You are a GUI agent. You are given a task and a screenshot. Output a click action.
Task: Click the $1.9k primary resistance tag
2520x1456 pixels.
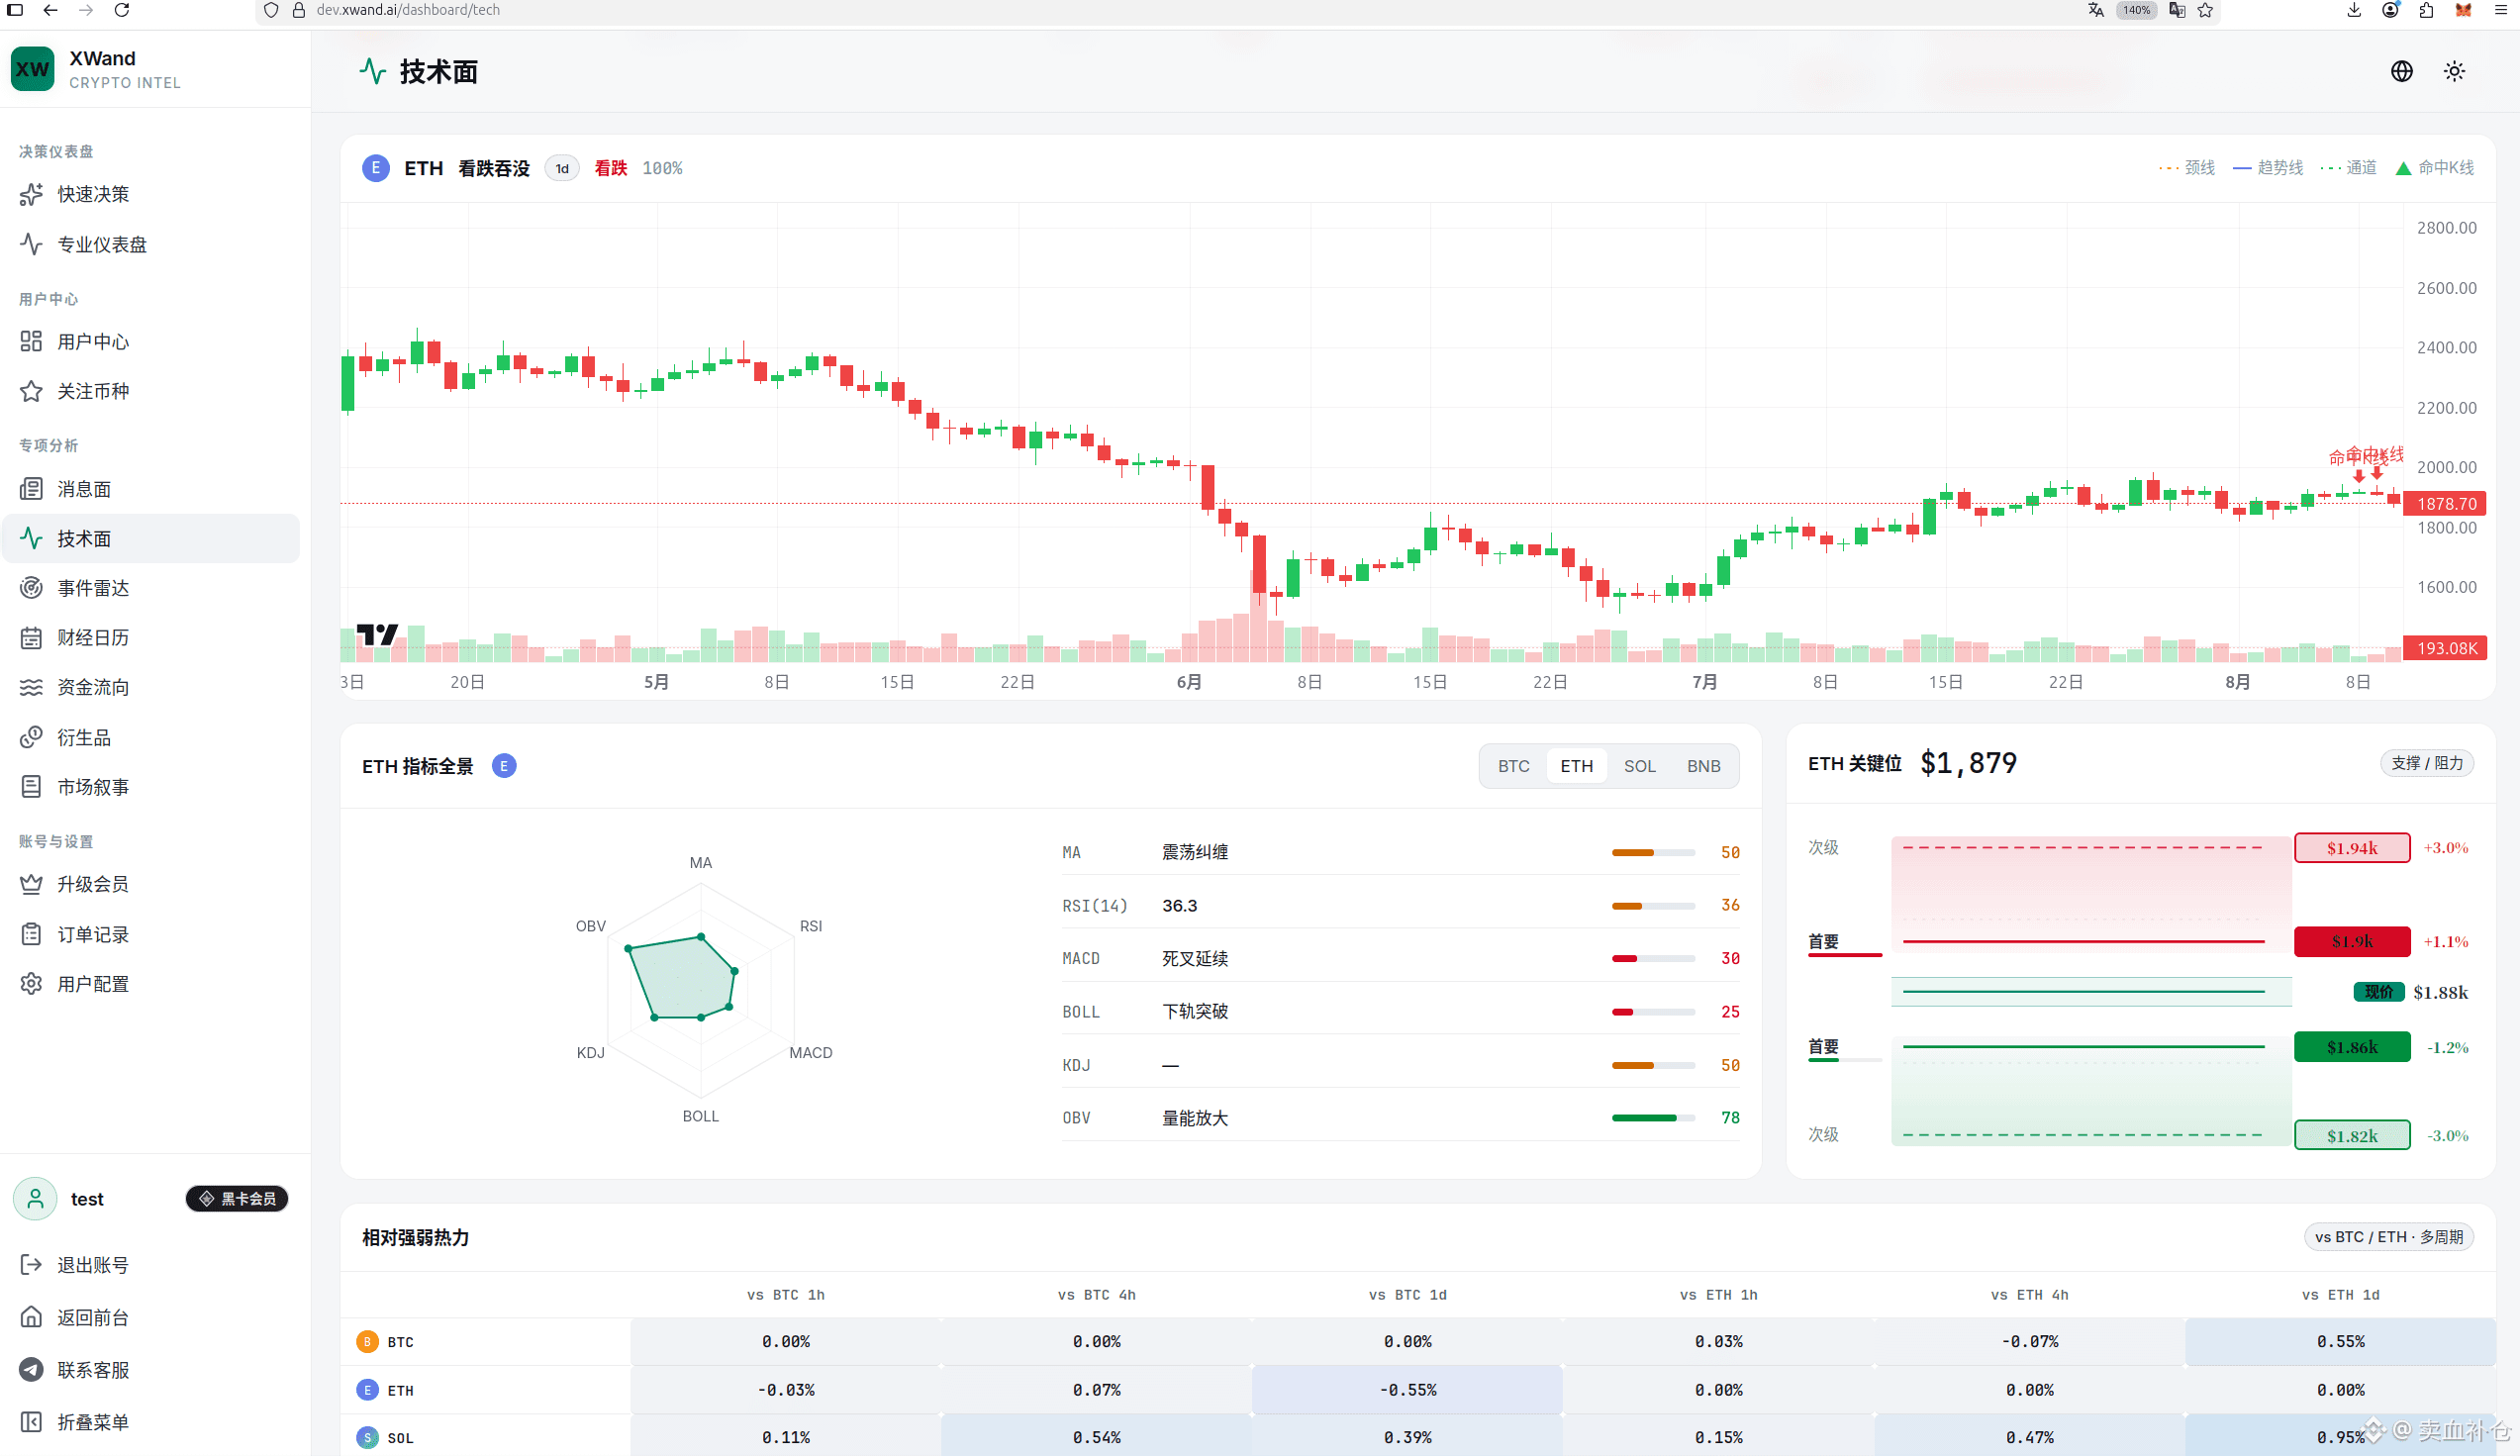2352,941
